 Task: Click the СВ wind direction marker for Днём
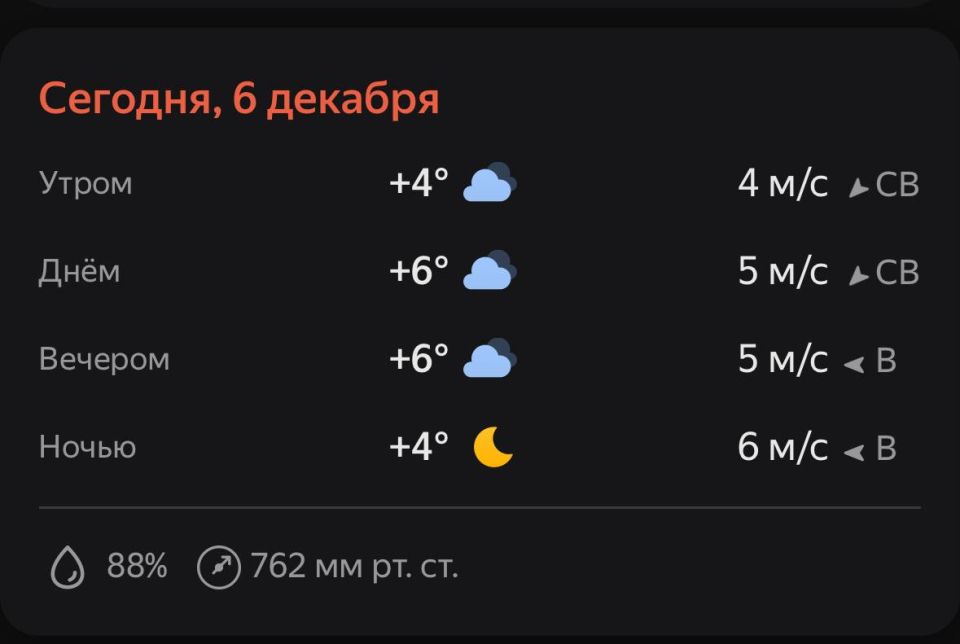click(857, 270)
